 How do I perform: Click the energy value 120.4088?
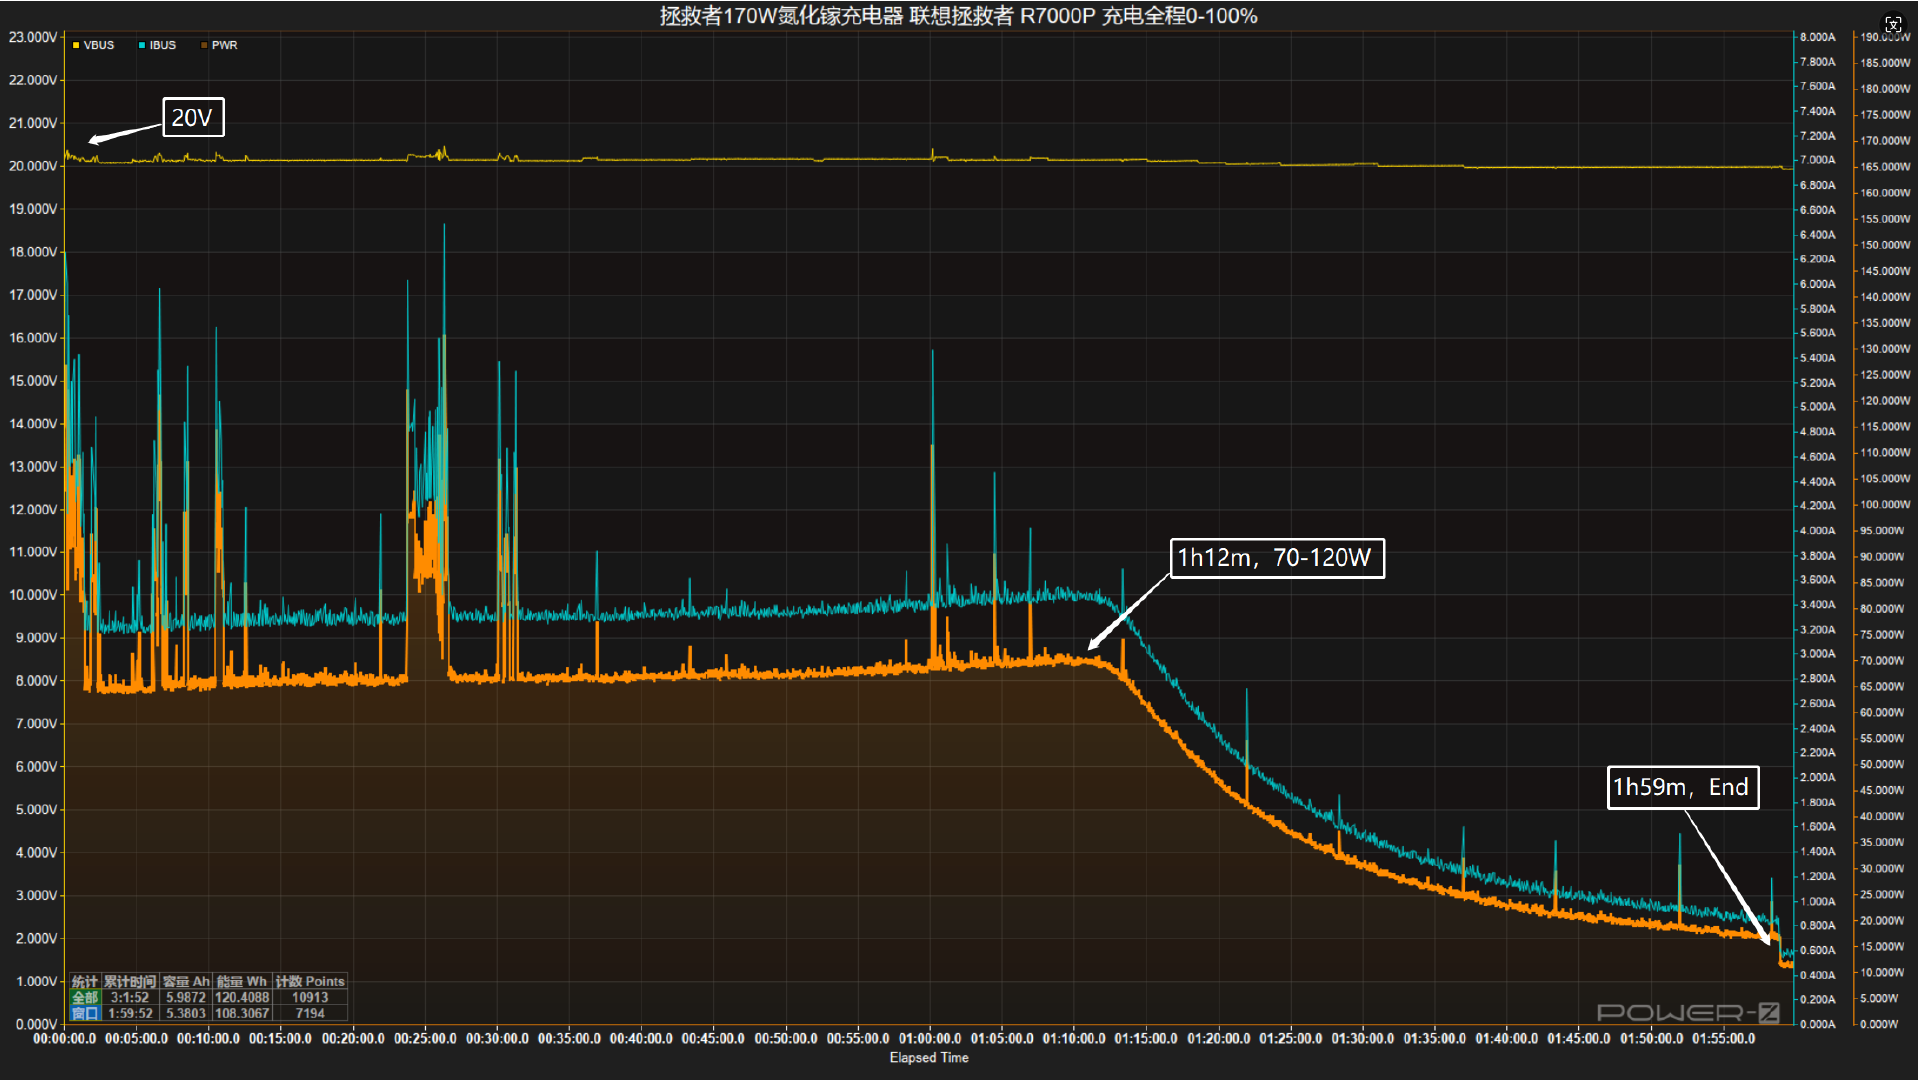(242, 998)
